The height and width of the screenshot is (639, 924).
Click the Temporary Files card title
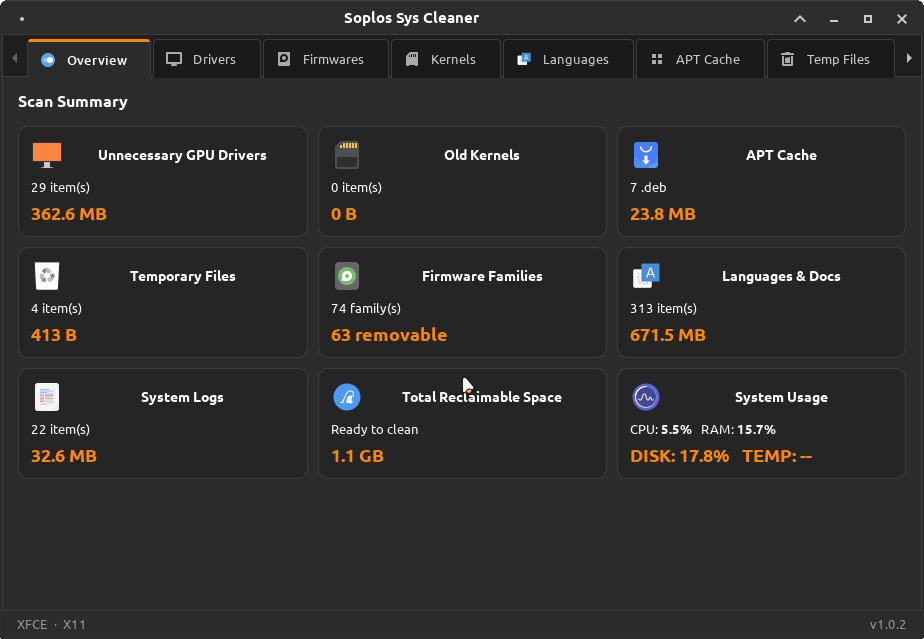coord(183,276)
